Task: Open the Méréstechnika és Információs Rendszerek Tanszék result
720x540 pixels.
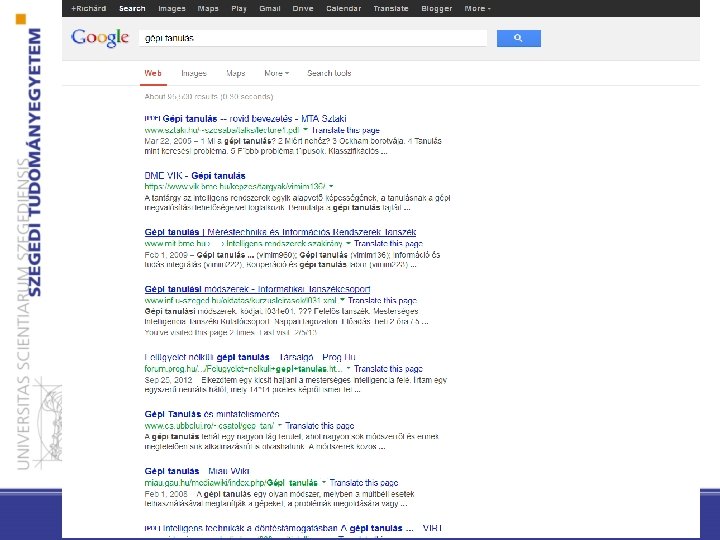Action: click(x=280, y=232)
